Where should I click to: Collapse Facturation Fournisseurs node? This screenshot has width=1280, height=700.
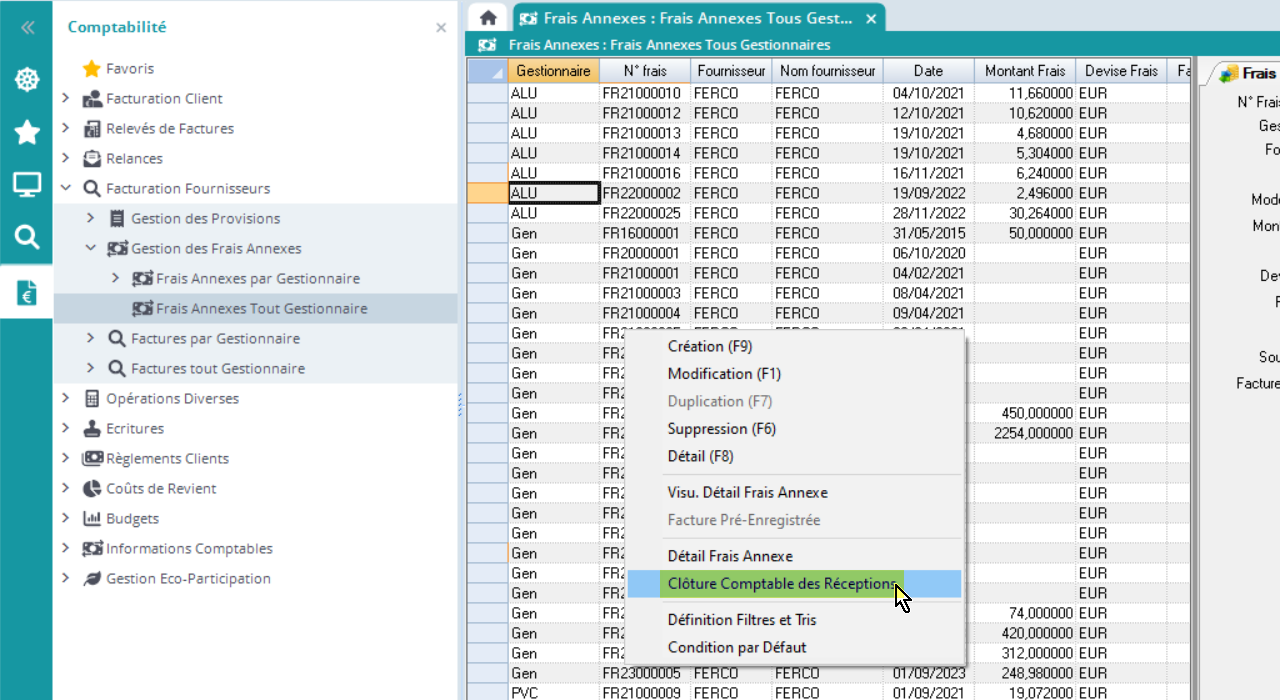tap(66, 188)
